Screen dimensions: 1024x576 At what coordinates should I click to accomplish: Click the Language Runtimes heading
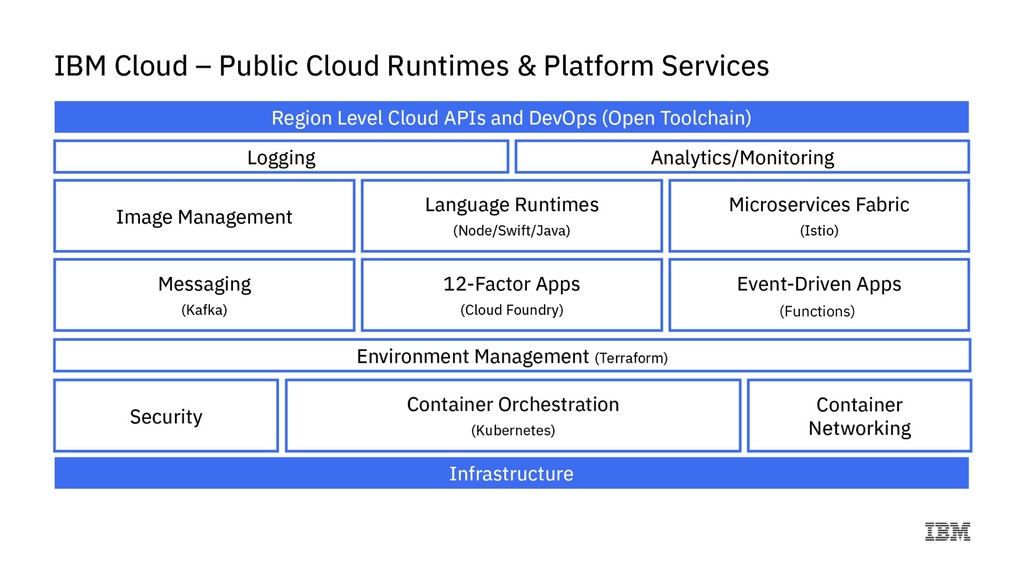tap(511, 204)
